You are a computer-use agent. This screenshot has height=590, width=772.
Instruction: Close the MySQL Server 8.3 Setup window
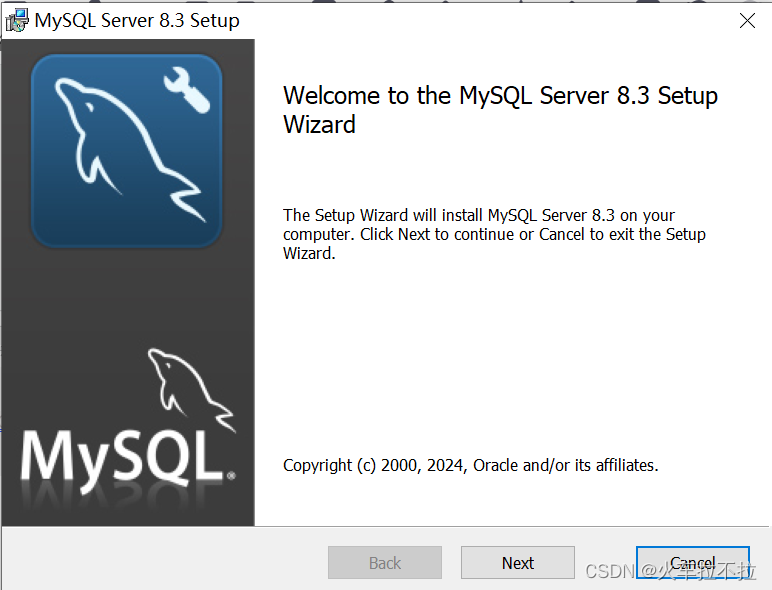point(747,21)
